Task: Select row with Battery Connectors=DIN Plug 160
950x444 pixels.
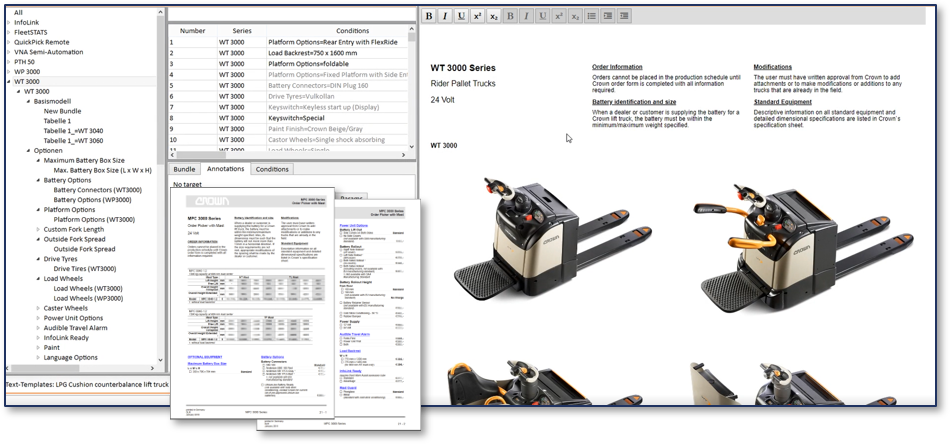Action: [288, 85]
